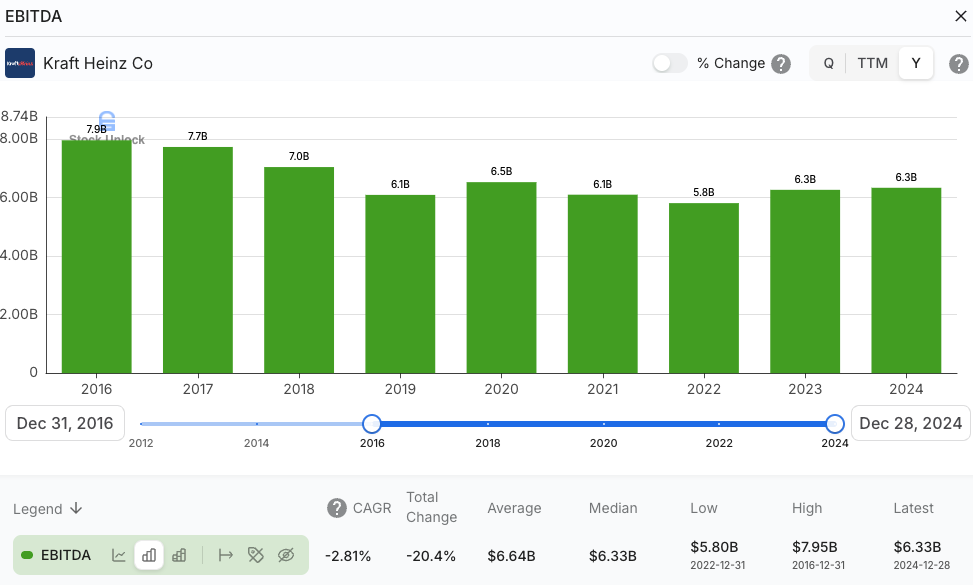The image size is (973, 585).
Task: Click the Kraft Heinz Co company name
Action: (98, 63)
